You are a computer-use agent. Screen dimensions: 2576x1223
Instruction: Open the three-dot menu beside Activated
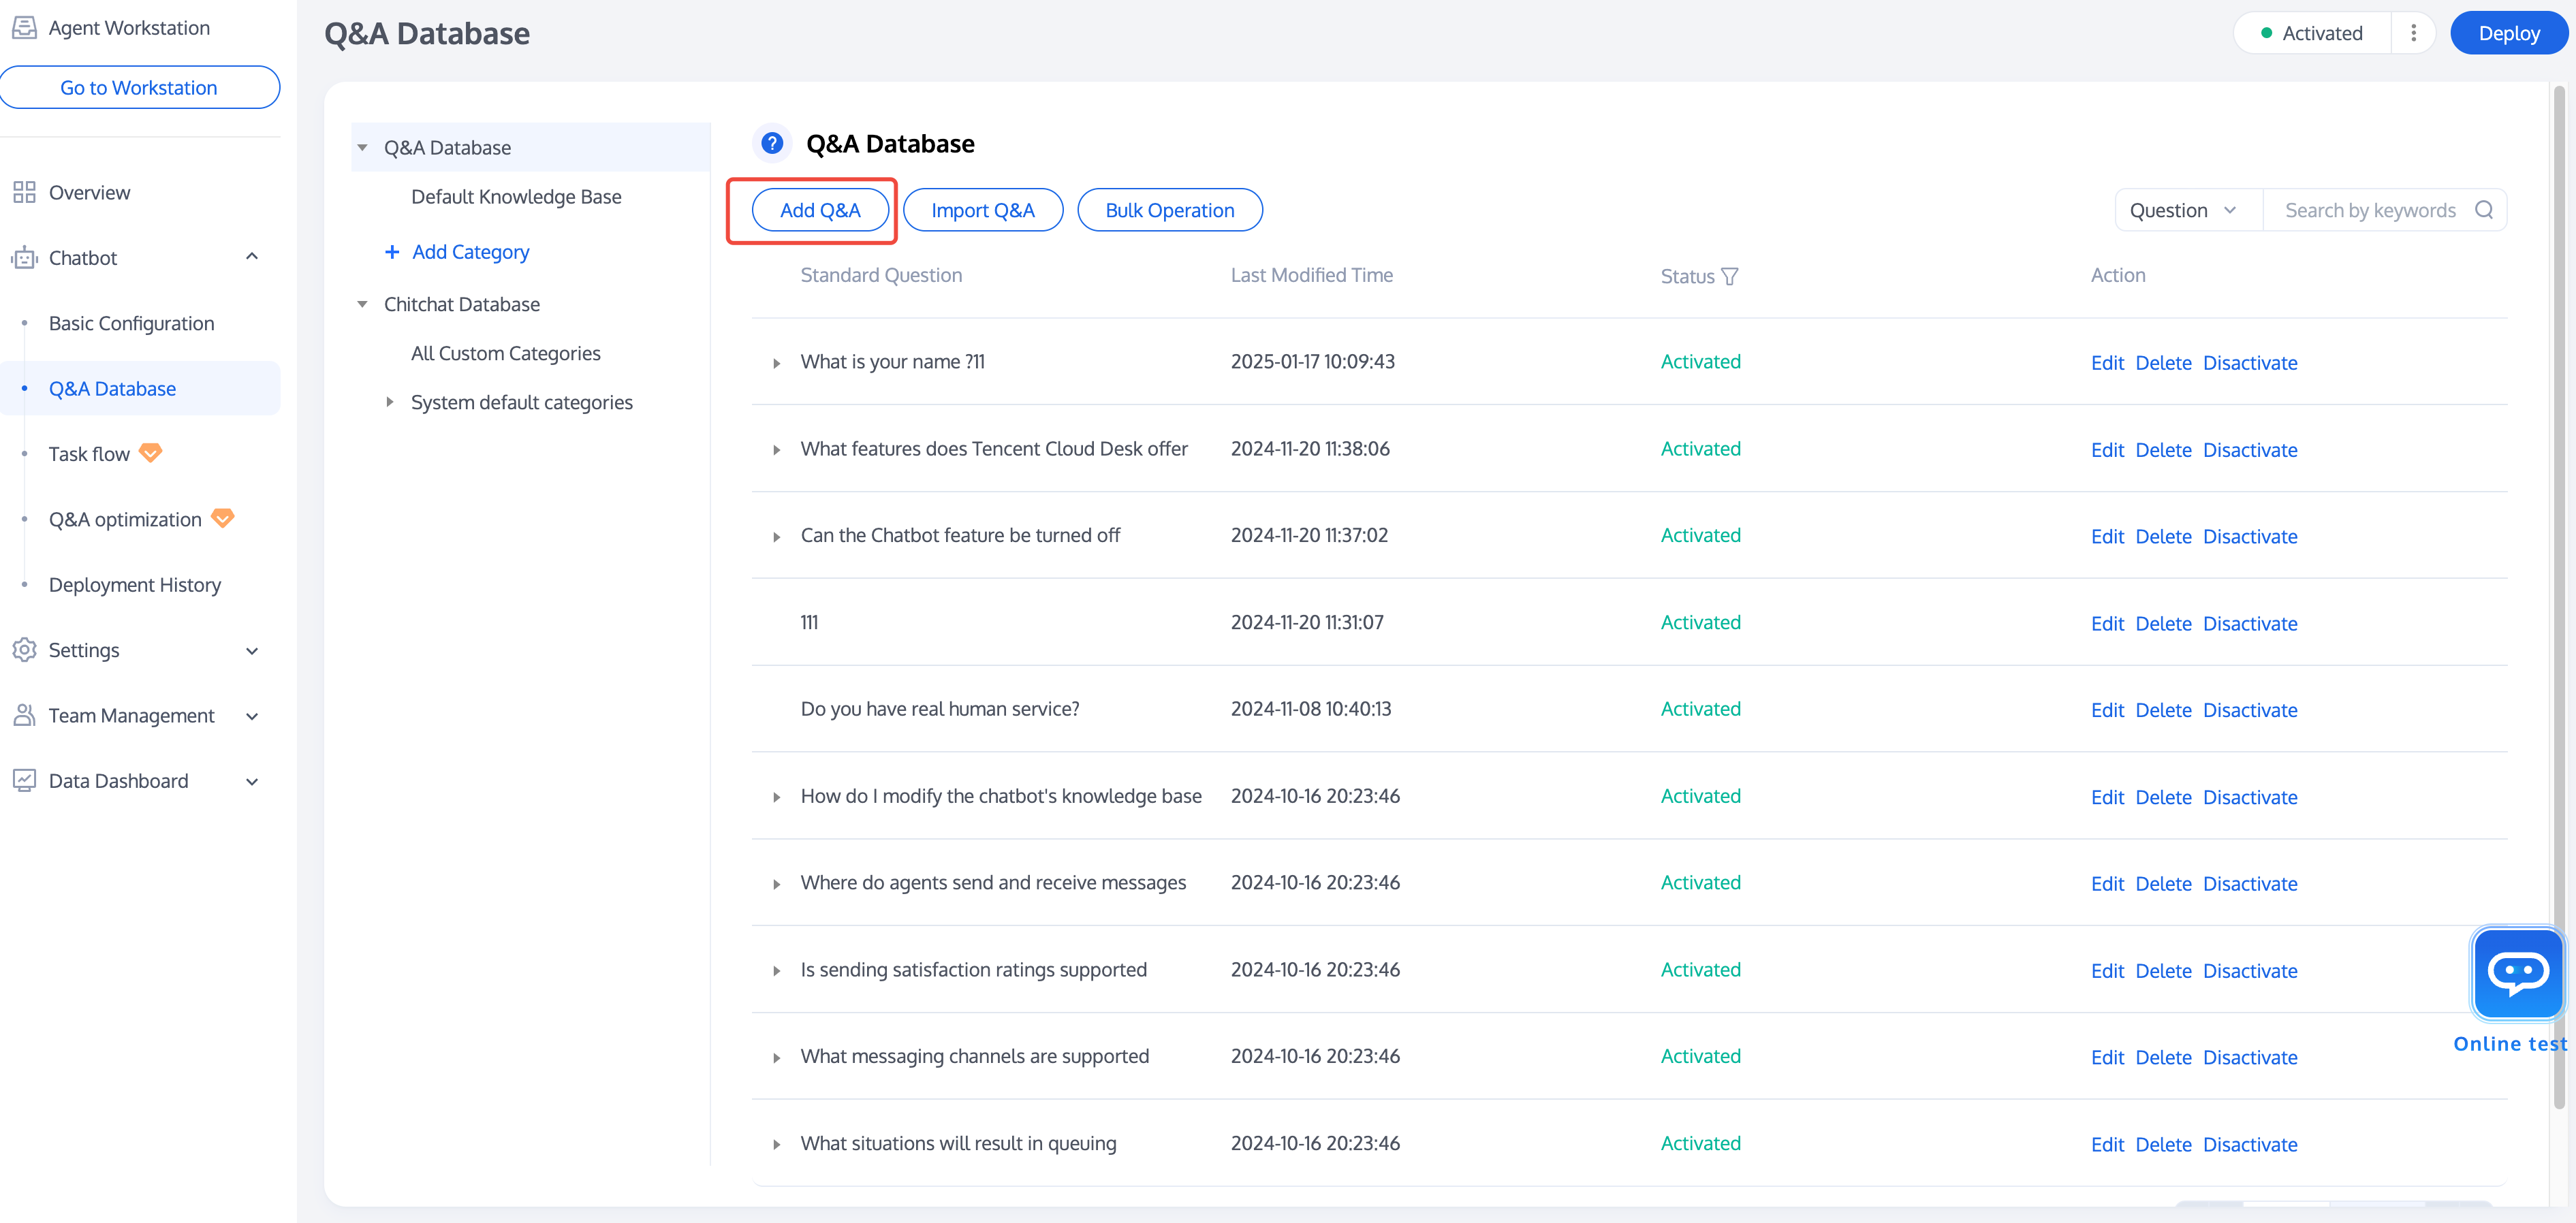2413,33
